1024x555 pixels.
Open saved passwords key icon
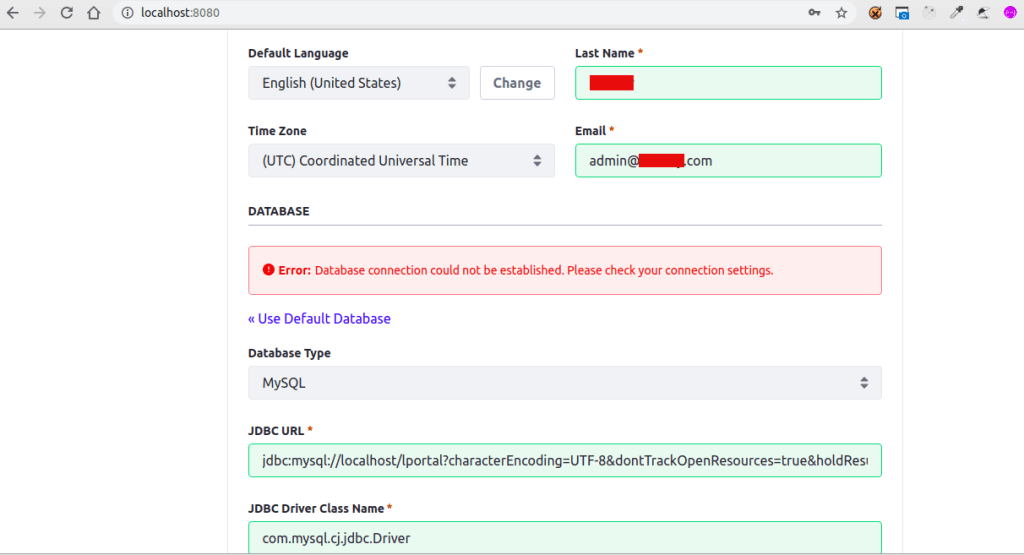tap(815, 13)
